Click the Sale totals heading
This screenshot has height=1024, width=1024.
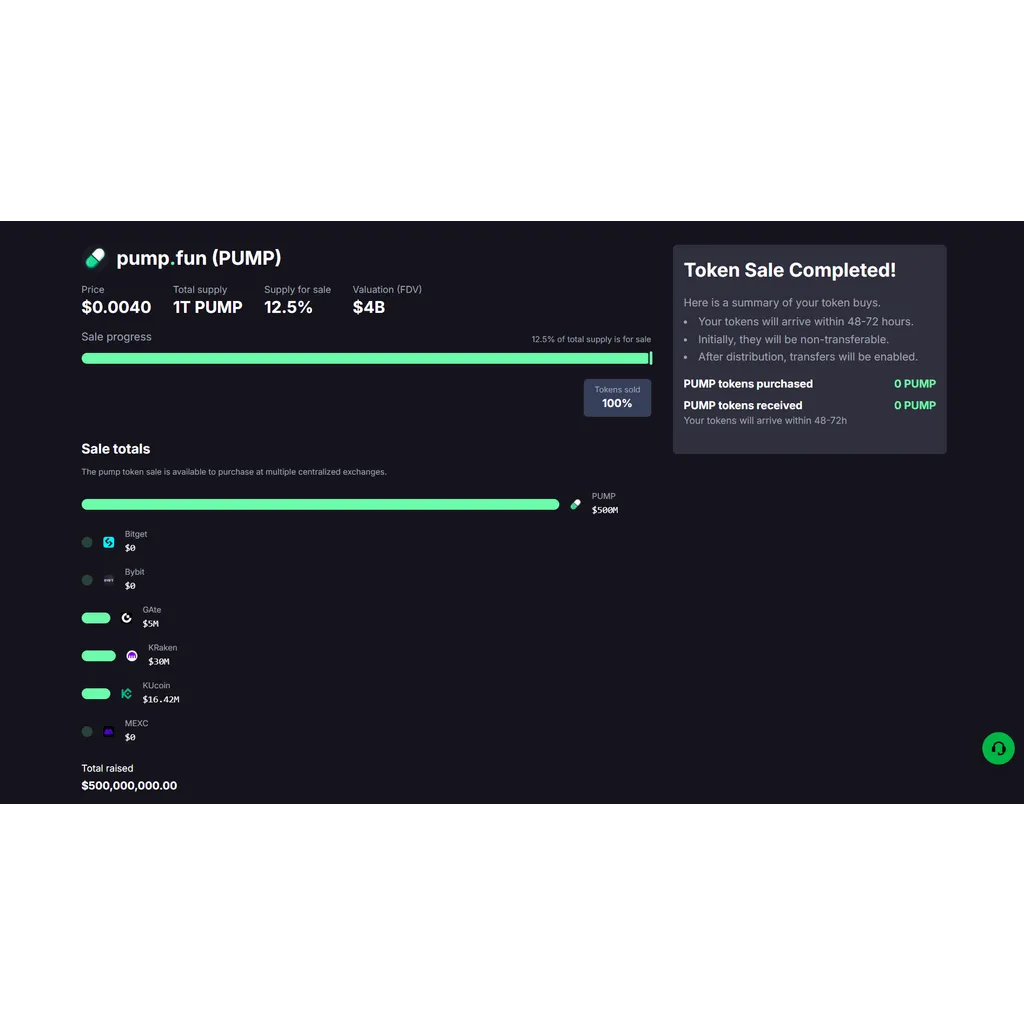tap(116, 449)
